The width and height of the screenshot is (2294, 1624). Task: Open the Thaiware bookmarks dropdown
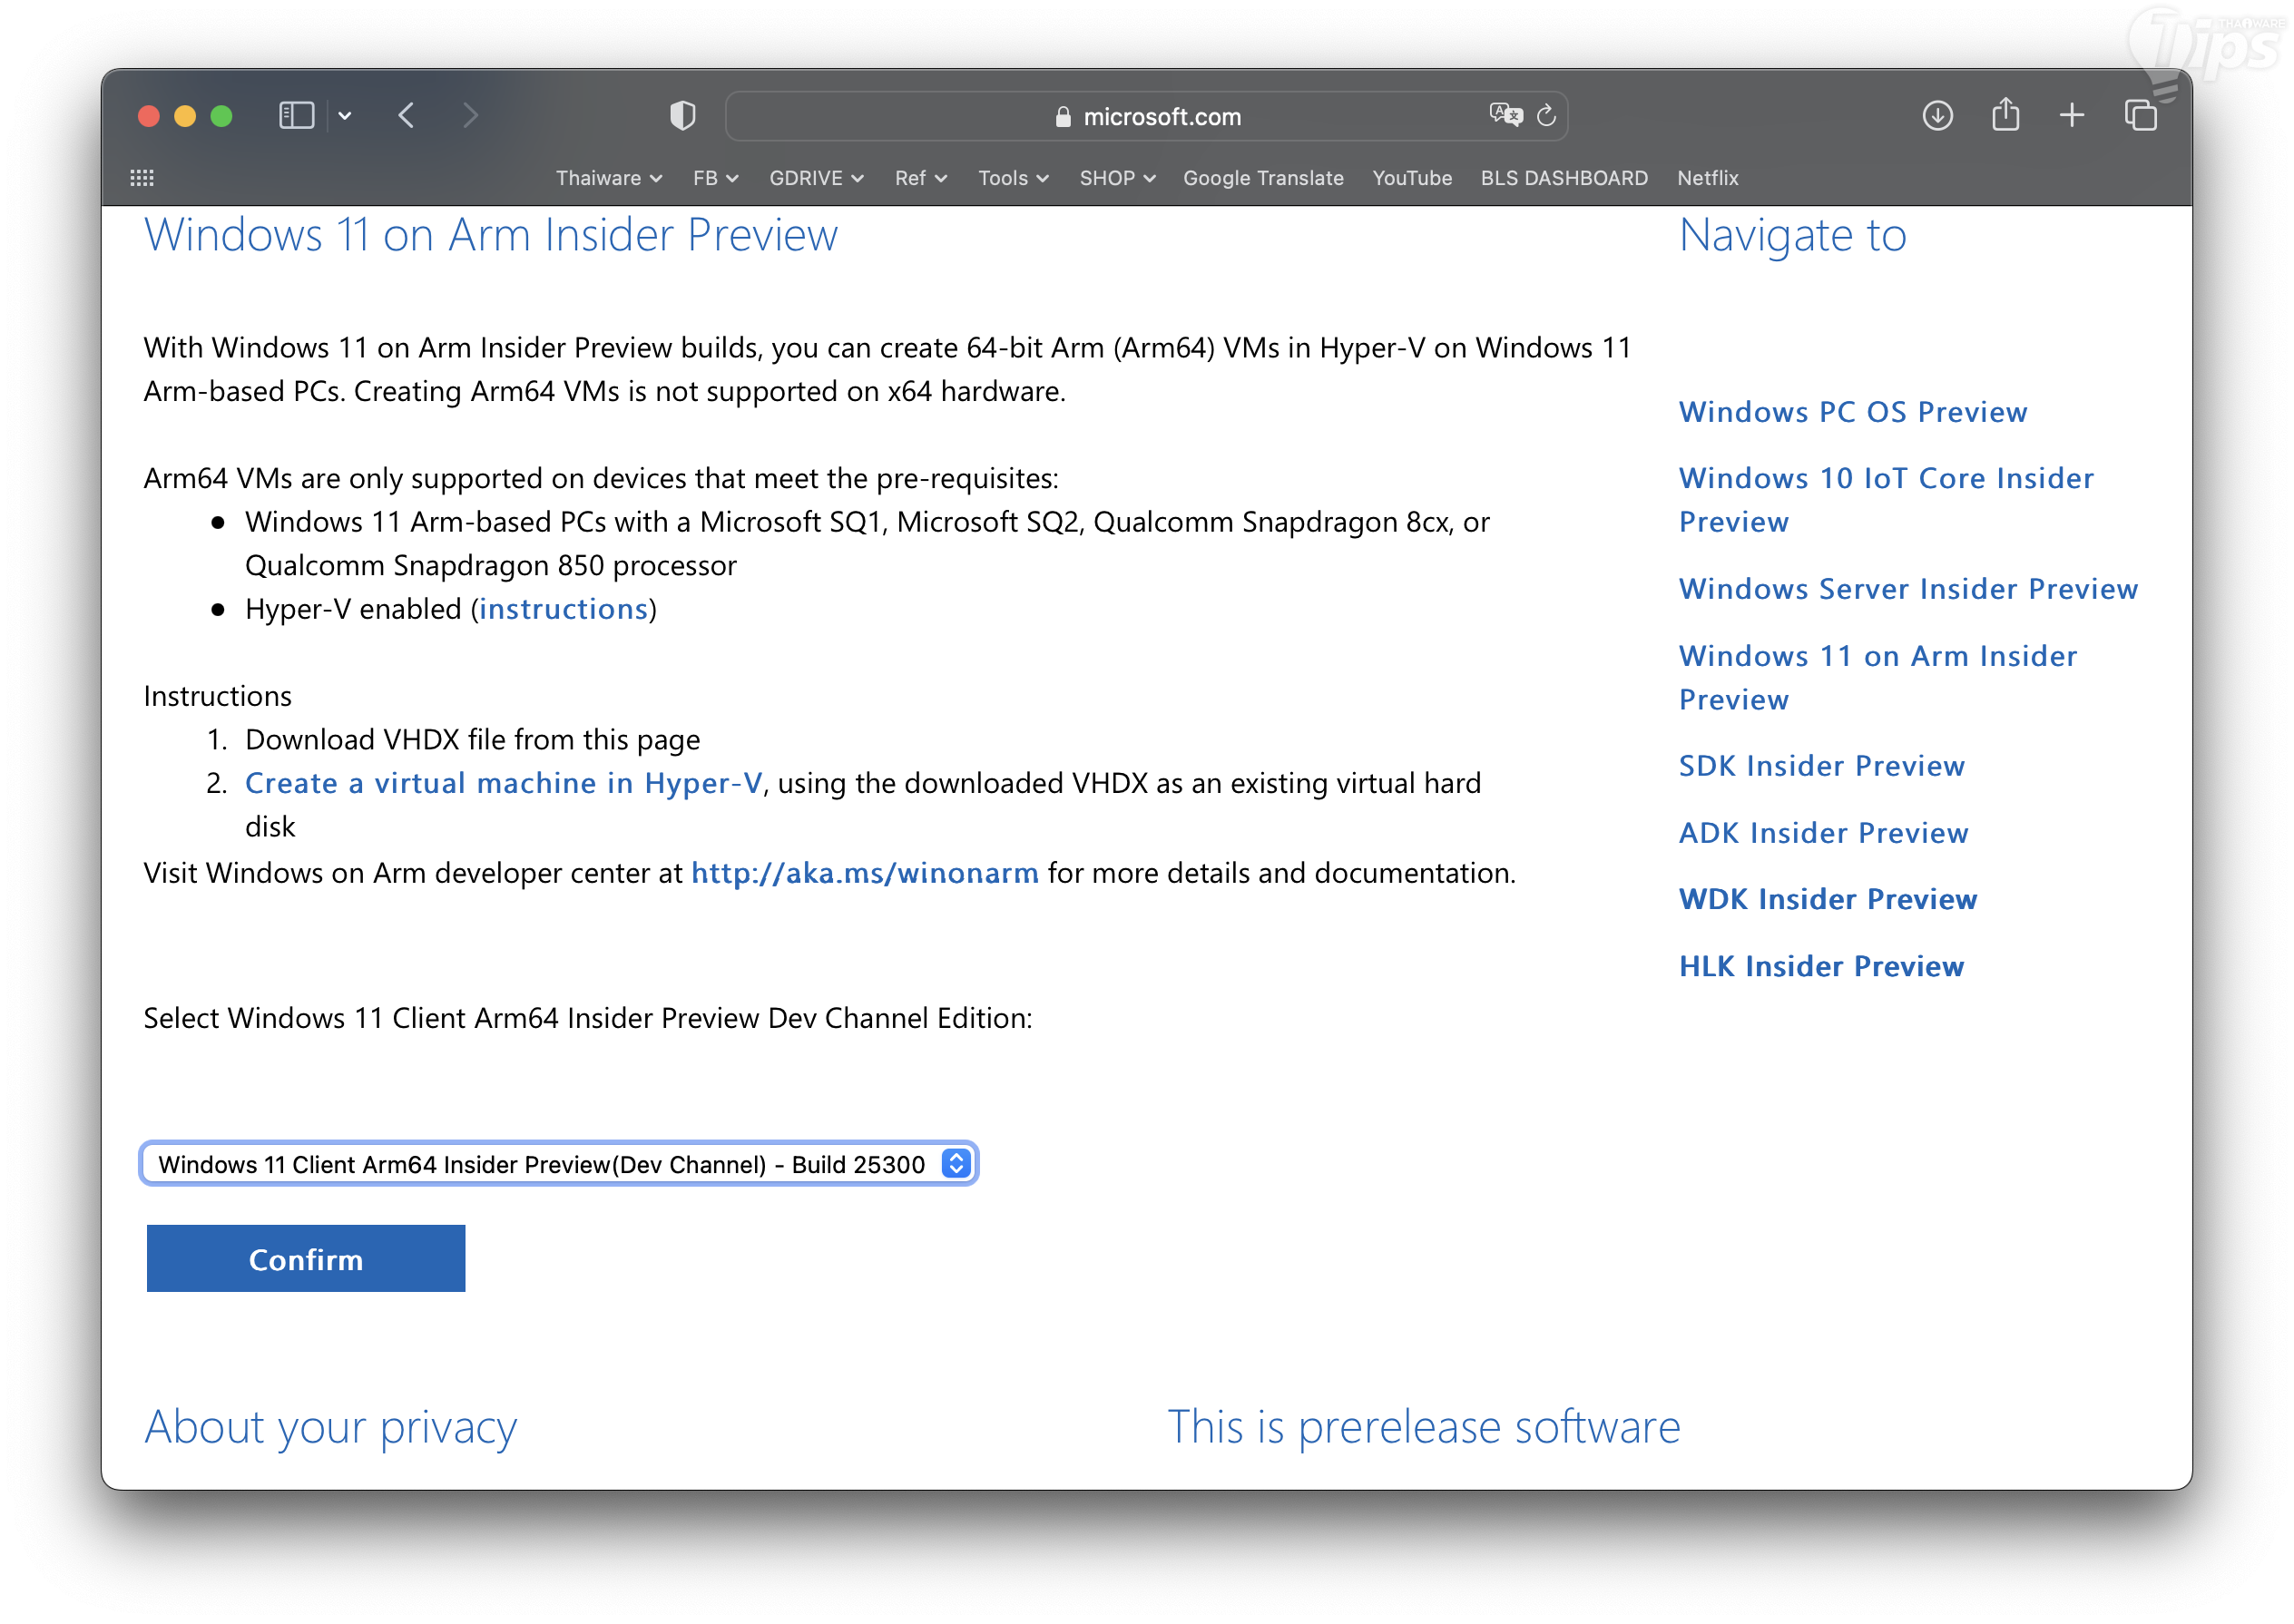(x=608, y=178)
